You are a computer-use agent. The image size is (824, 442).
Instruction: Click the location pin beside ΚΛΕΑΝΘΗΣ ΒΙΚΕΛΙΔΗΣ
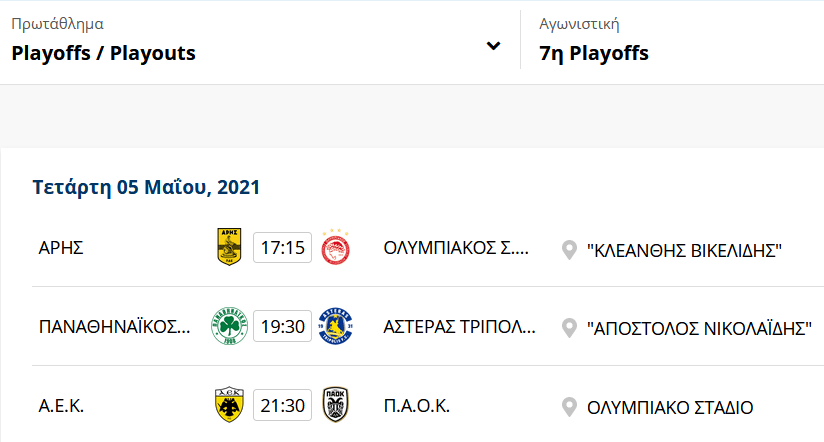coord(570,248)
